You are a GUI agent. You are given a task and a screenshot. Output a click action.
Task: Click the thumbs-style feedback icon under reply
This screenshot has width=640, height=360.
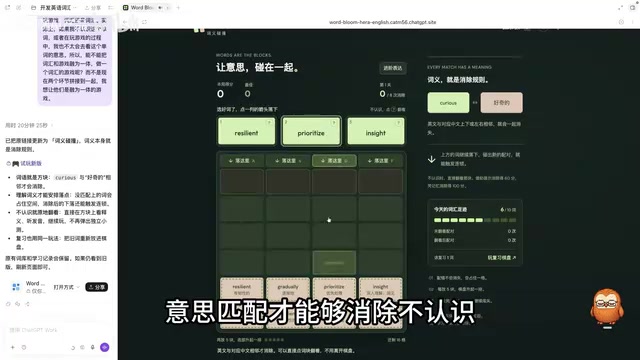pyautogui.click(x=18, y=304)
